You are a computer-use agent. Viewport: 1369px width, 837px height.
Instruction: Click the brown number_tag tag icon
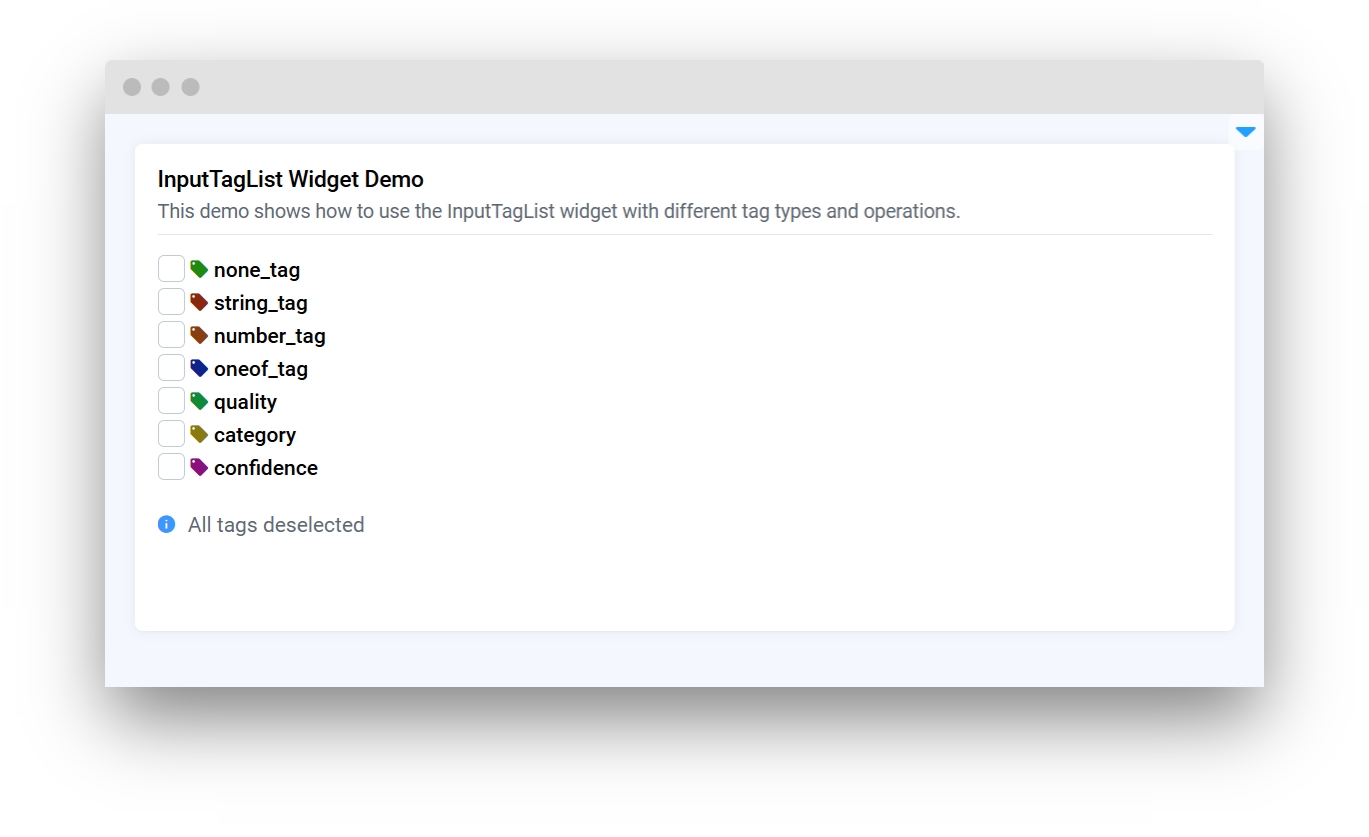pos(199,335)
